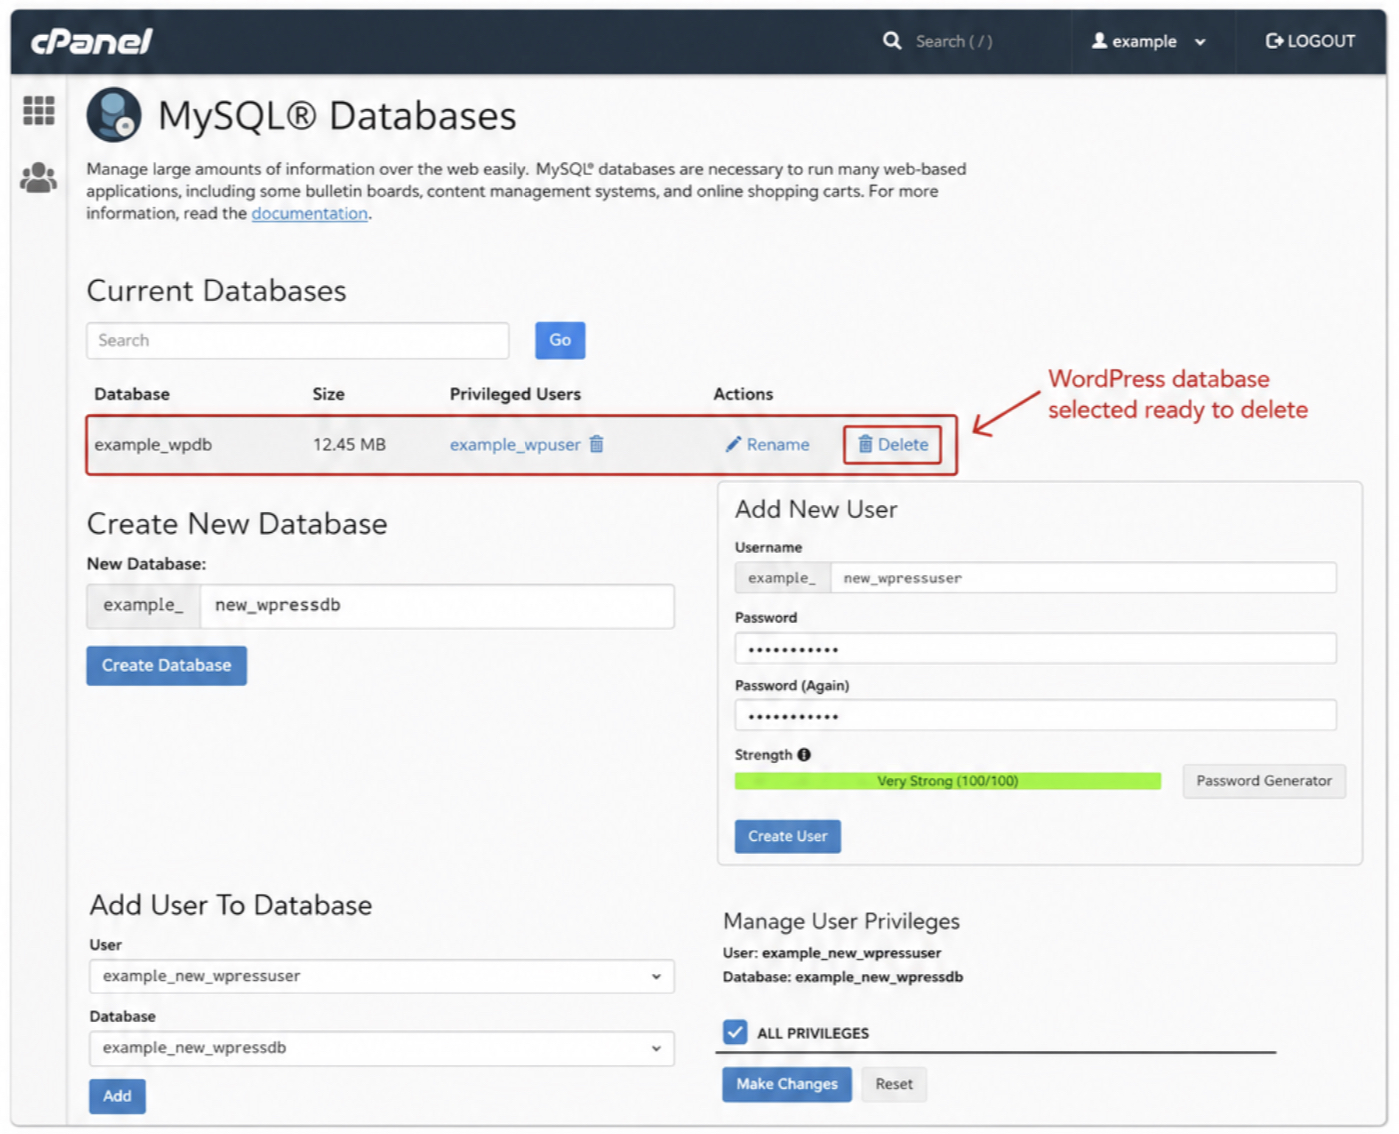The height and width of the screenshot is (1134, 1399).
Task: Focus the Current Databases search field
Action: click(x=298, y=341)
